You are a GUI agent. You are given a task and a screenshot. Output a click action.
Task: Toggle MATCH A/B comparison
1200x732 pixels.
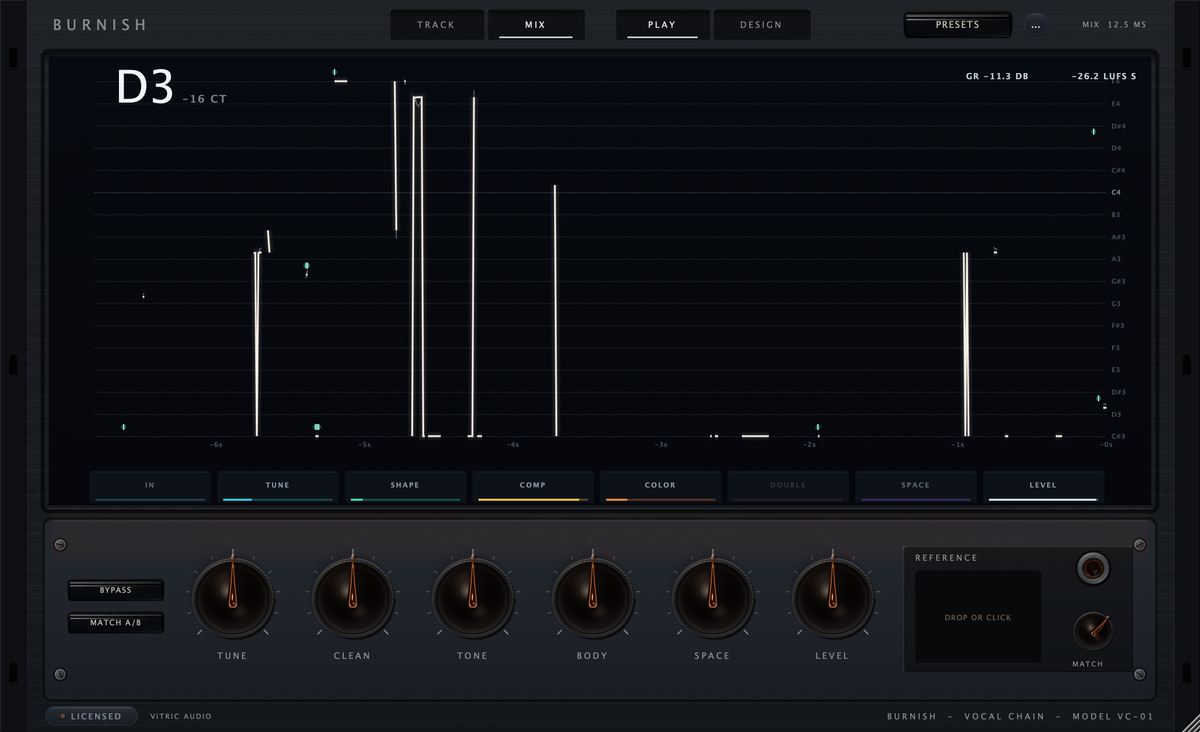click(x=116, y=623)
